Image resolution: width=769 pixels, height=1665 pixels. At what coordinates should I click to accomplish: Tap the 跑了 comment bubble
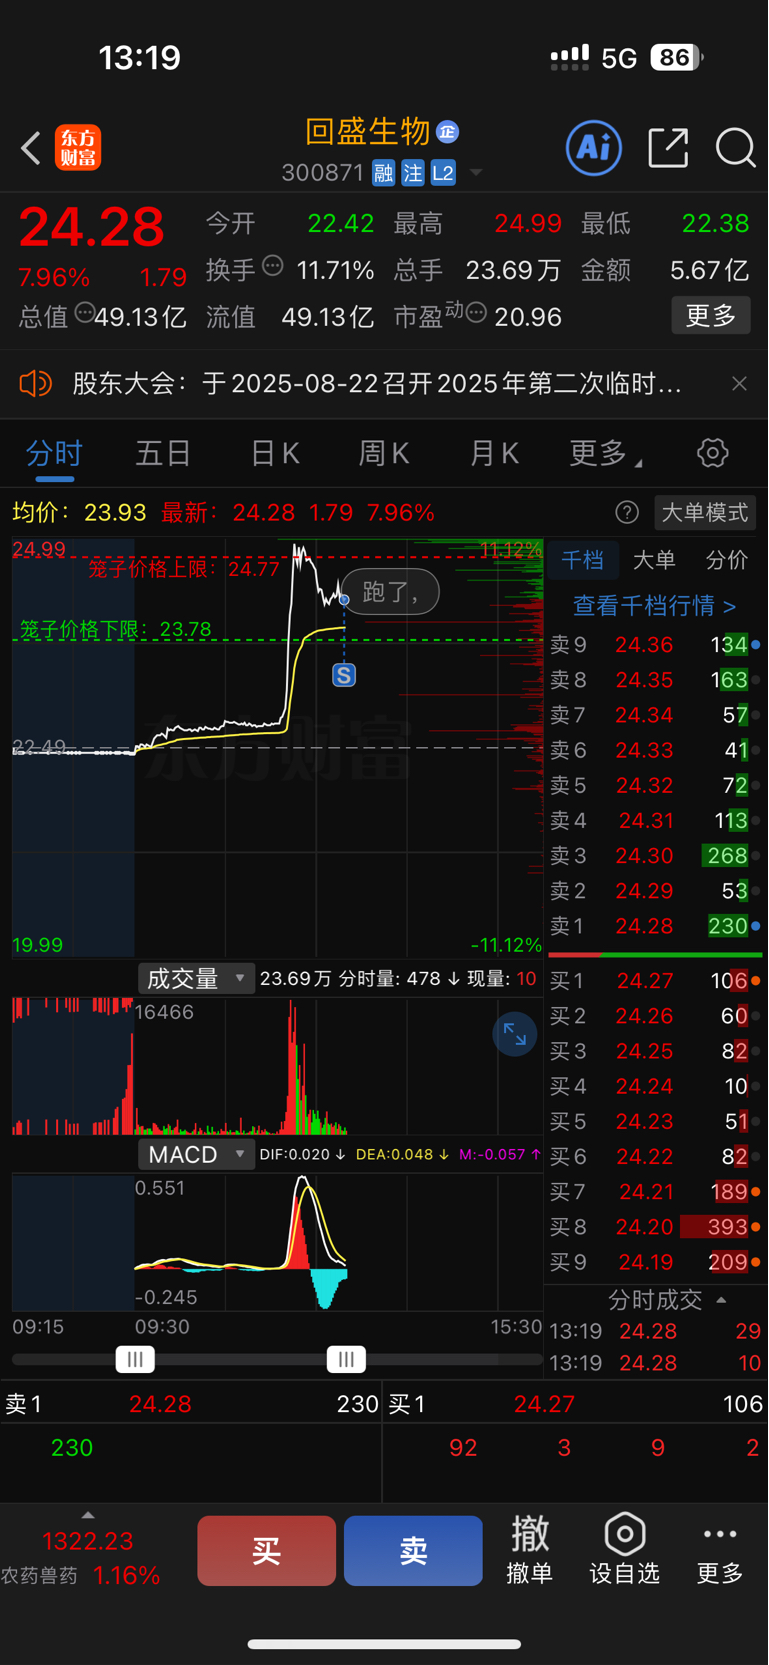click(391, 592)
